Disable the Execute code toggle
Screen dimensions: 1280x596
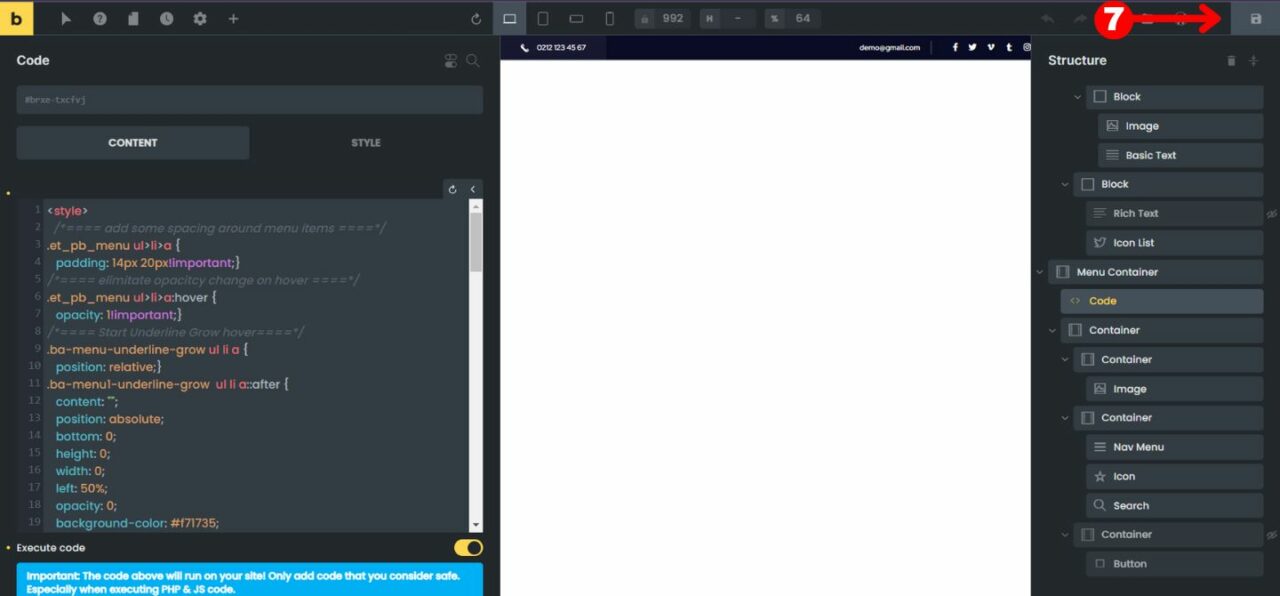[466, 547]
